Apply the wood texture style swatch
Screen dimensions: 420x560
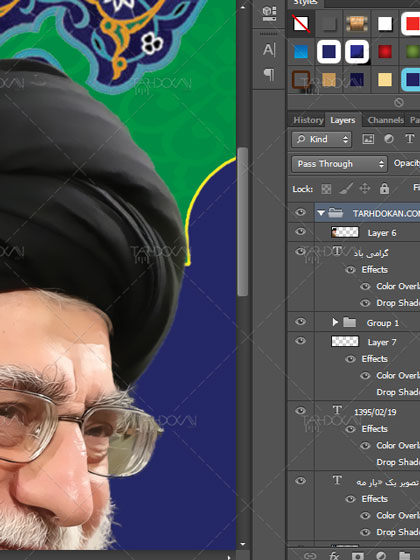pos(357,24)
